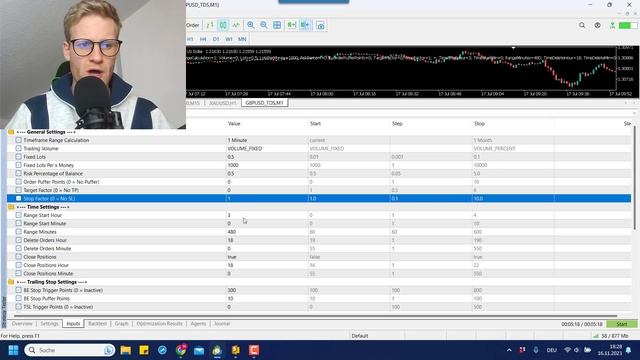Zoom out of the chart
640x360 pixels.
(x=264, y=25)
